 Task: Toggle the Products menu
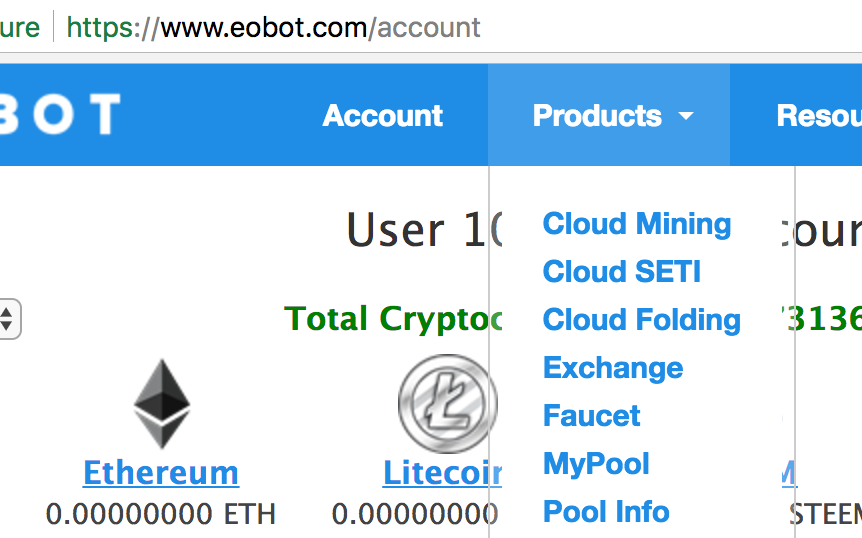[598, 116]
